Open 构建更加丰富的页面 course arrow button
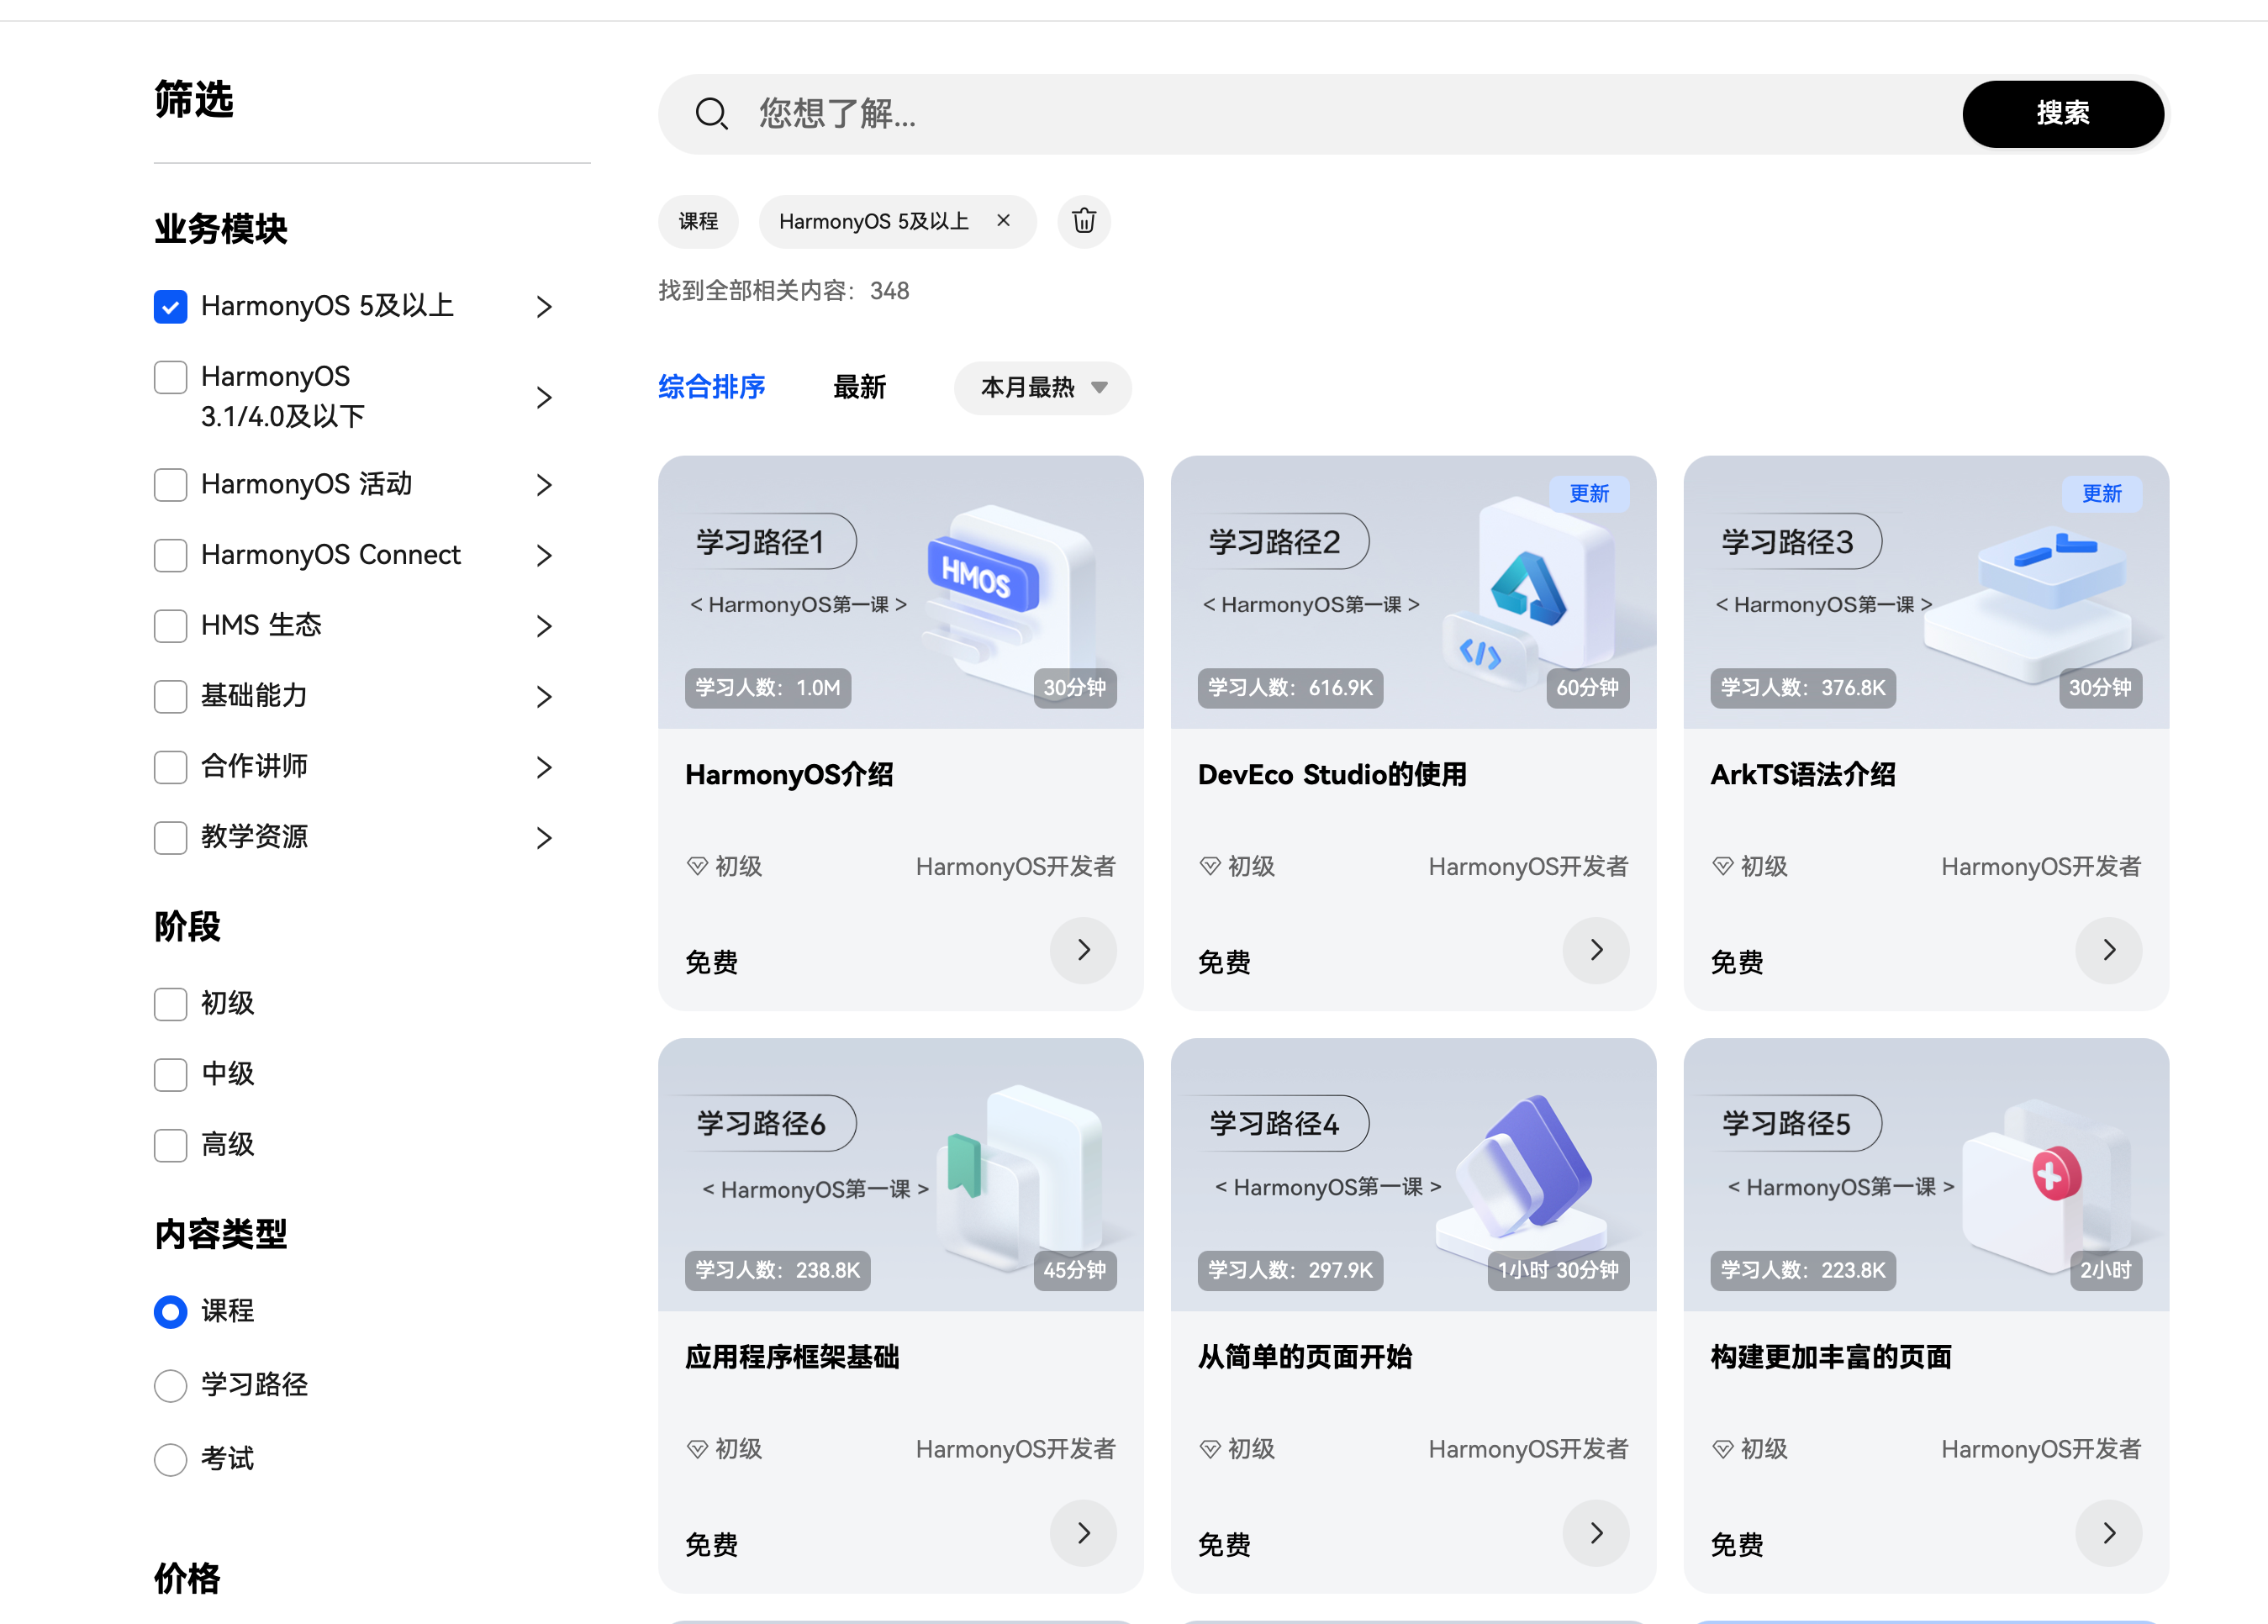 coord(2109,1533)
